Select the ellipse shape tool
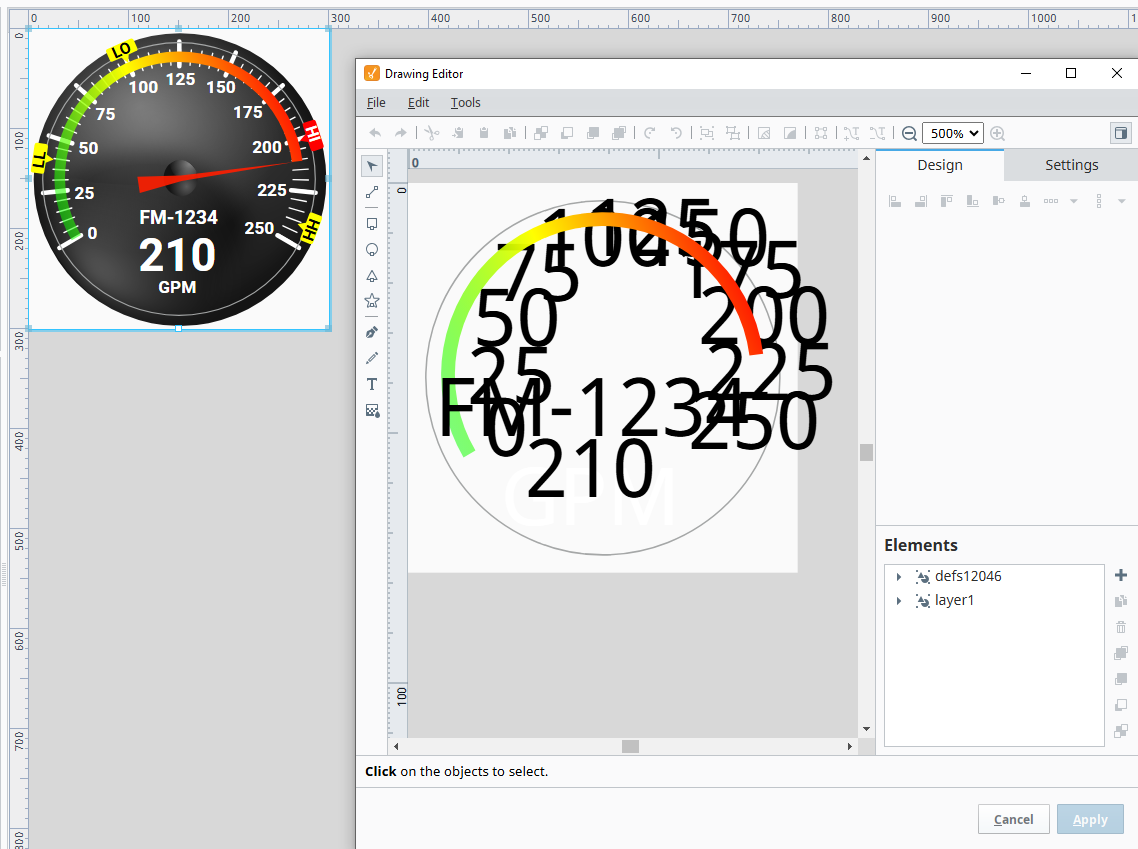Image resolution: width=1138 pixels, height=849 pixels. (x=372, y=250)
